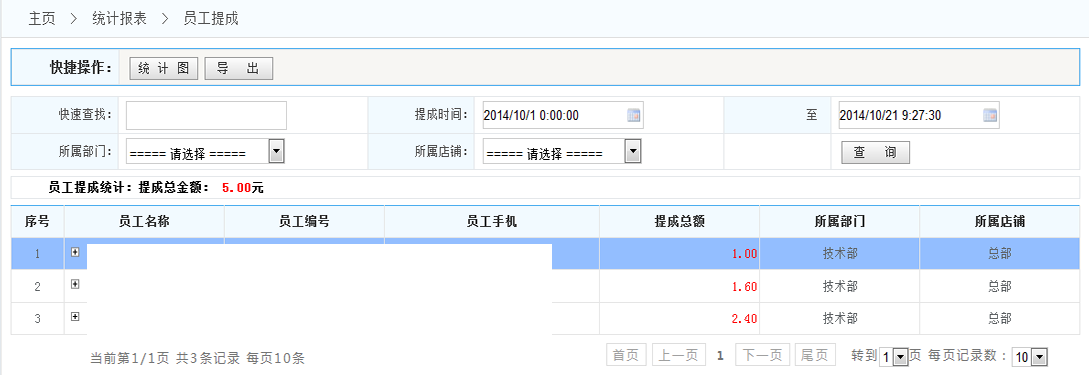The image size is (1089, 375).
Task: Open the 所属店铺 dropdown
Action: [x=562, y=151]
